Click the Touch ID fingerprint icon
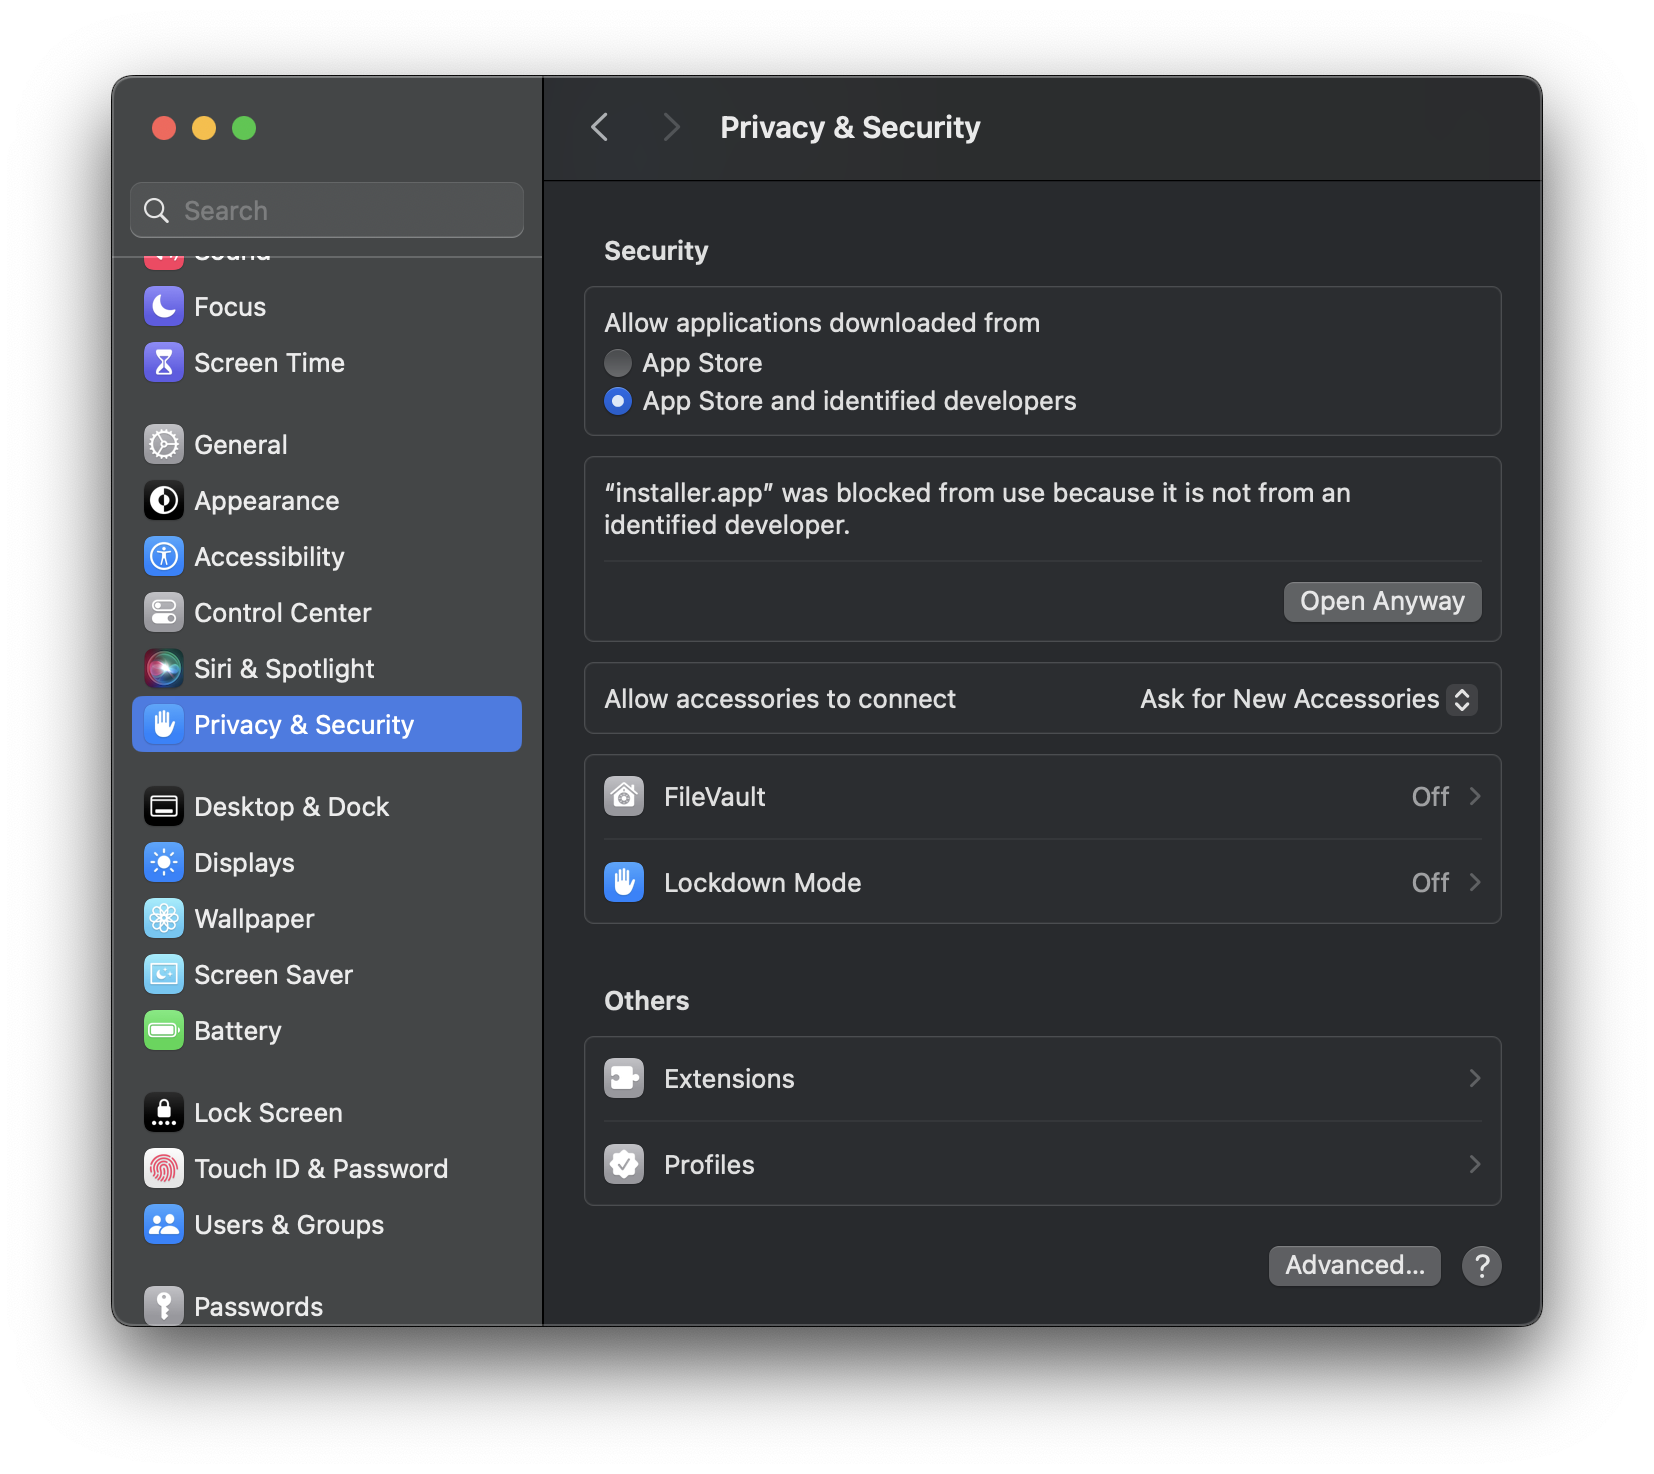This screenshot has width=1654, height=1474. tap(164, 1168)
